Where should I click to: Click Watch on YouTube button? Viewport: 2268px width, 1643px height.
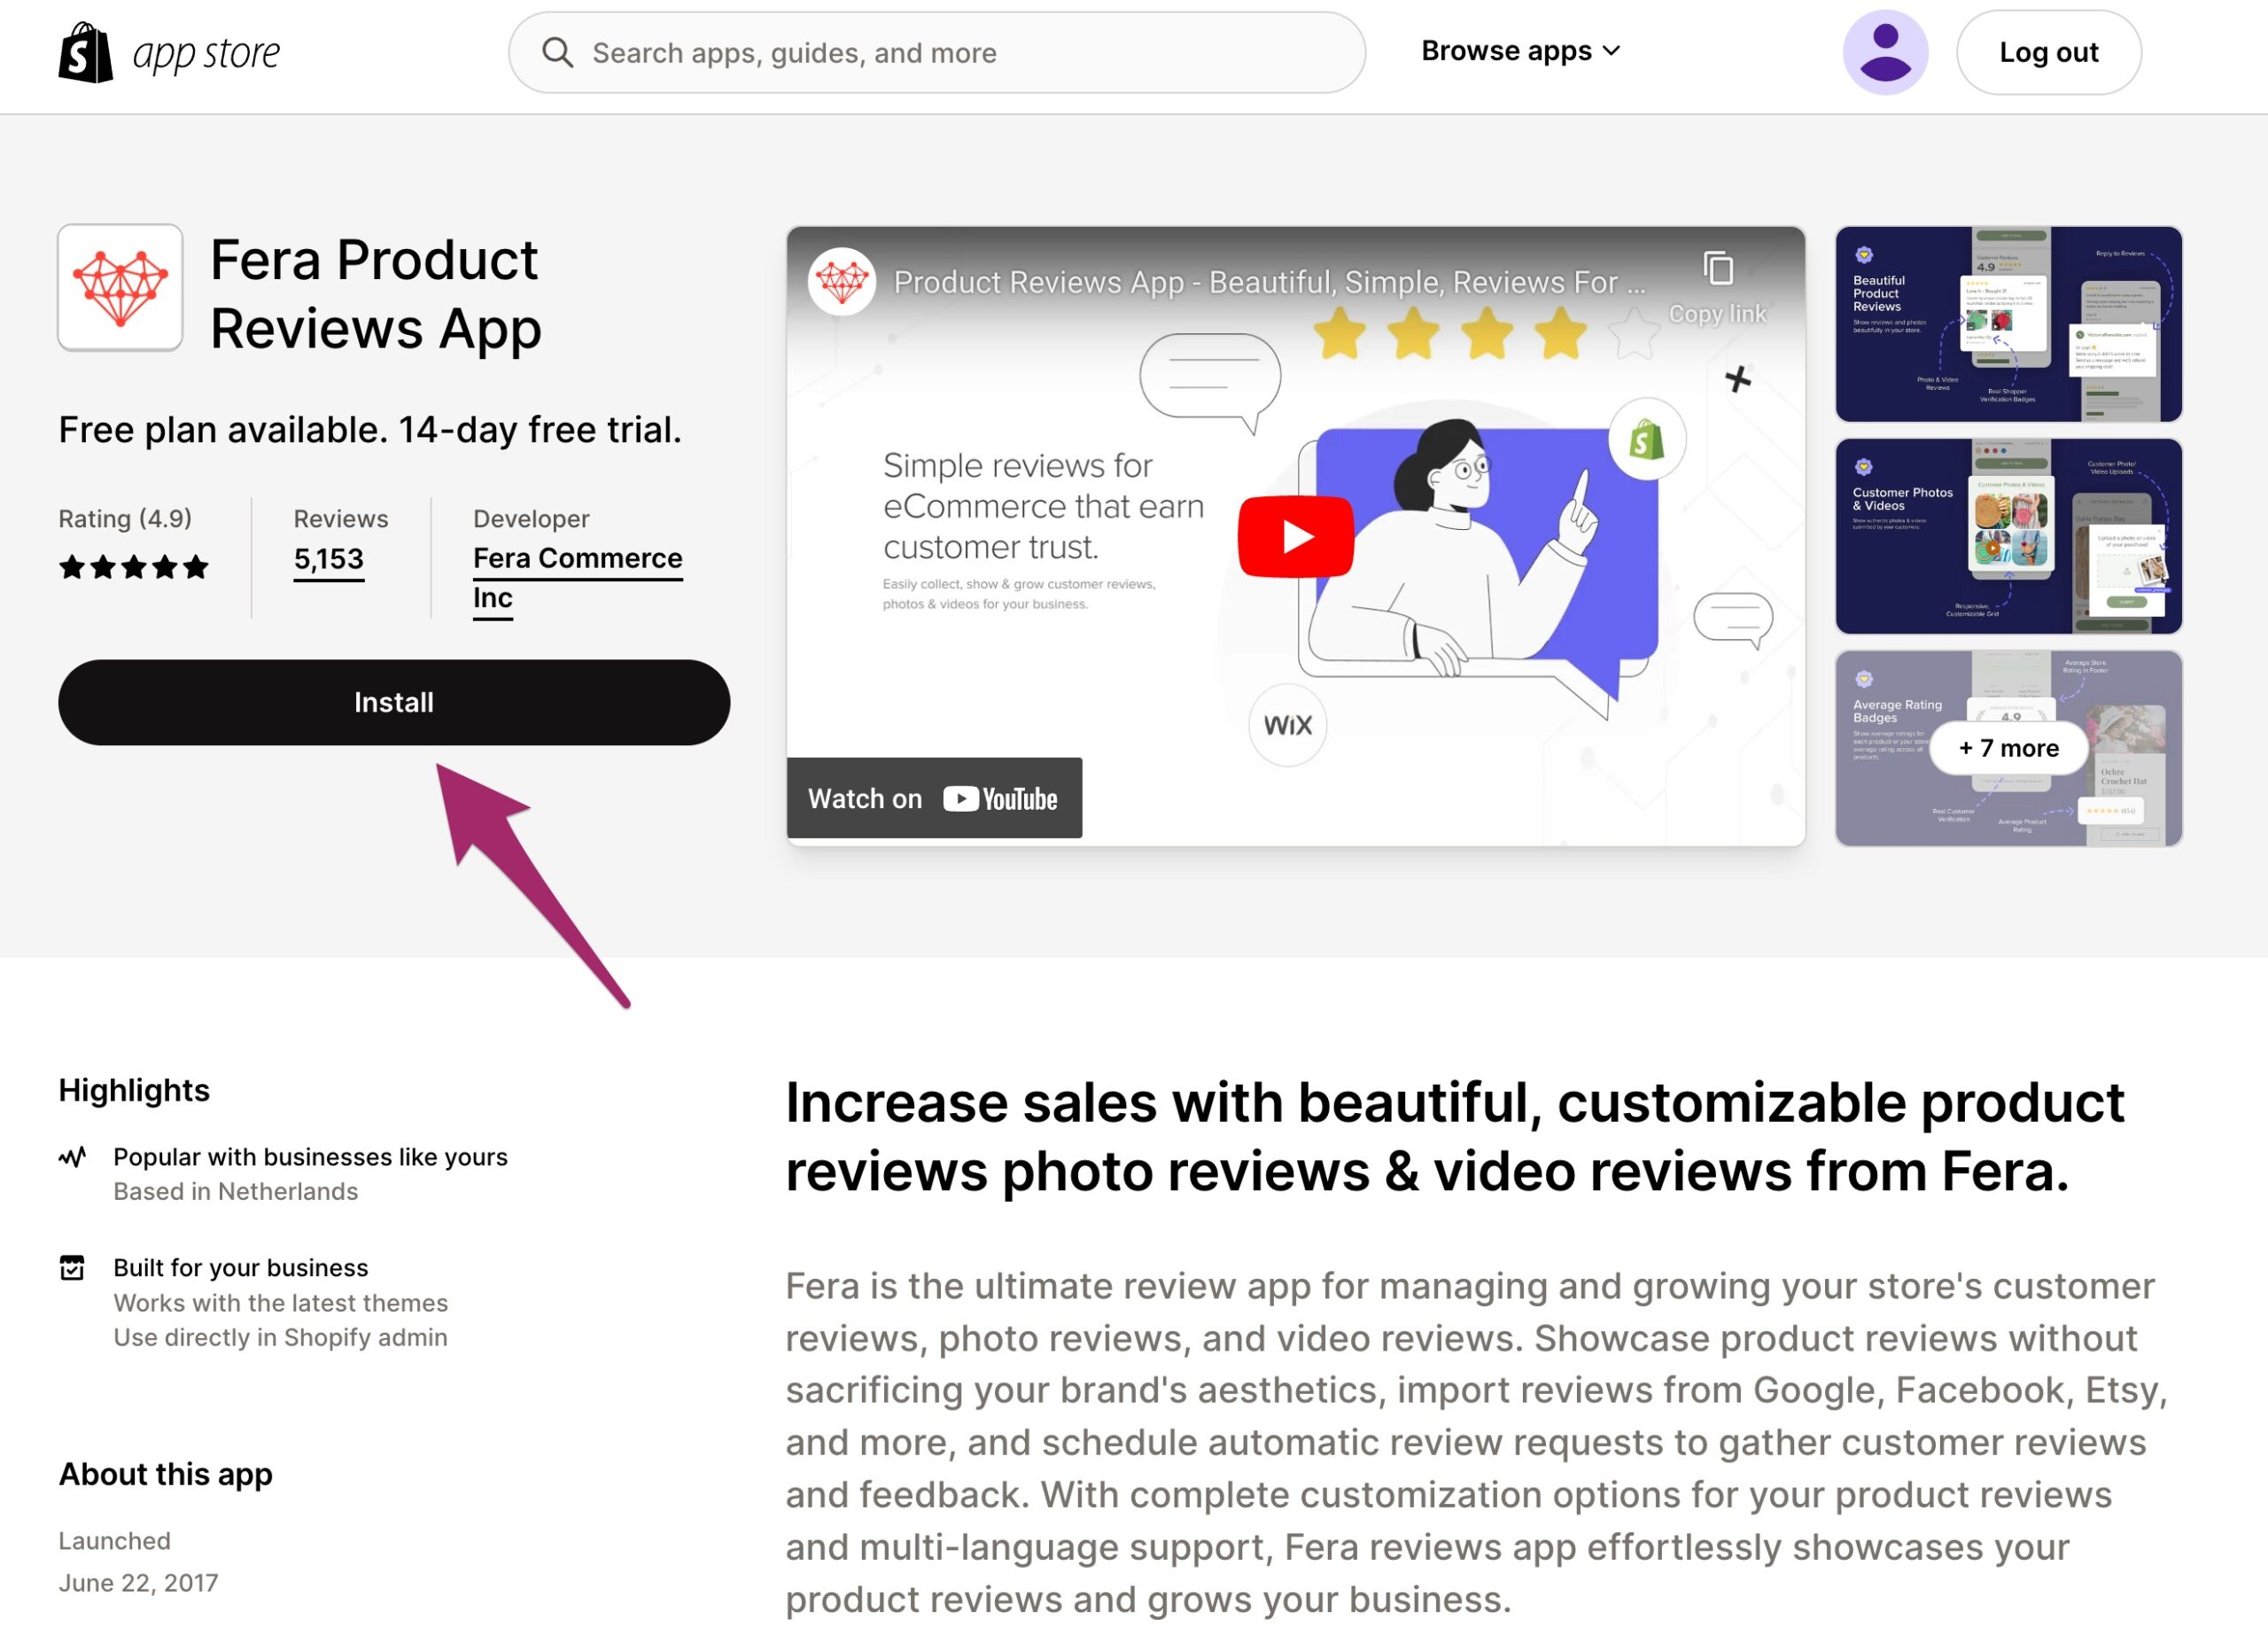[938, 798]
